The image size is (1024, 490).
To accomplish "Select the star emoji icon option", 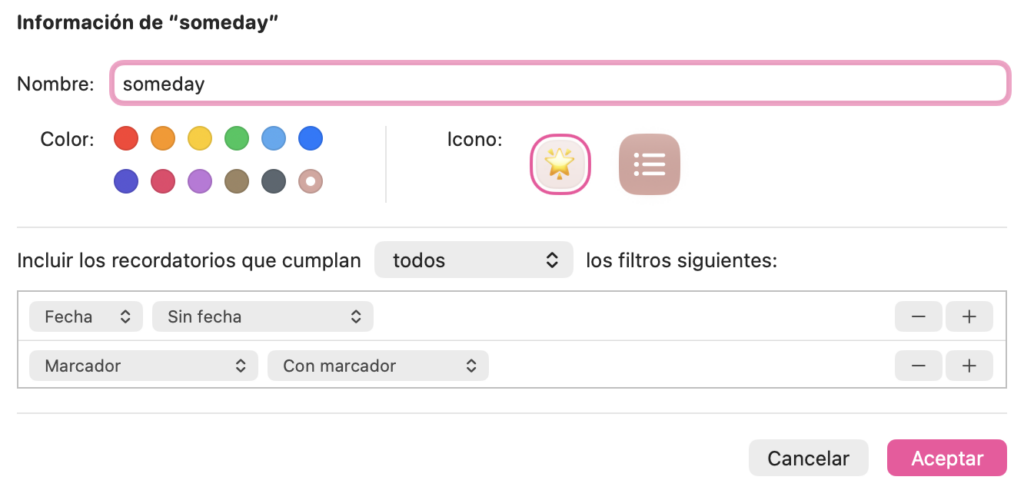I will click(x=559, y=164).
